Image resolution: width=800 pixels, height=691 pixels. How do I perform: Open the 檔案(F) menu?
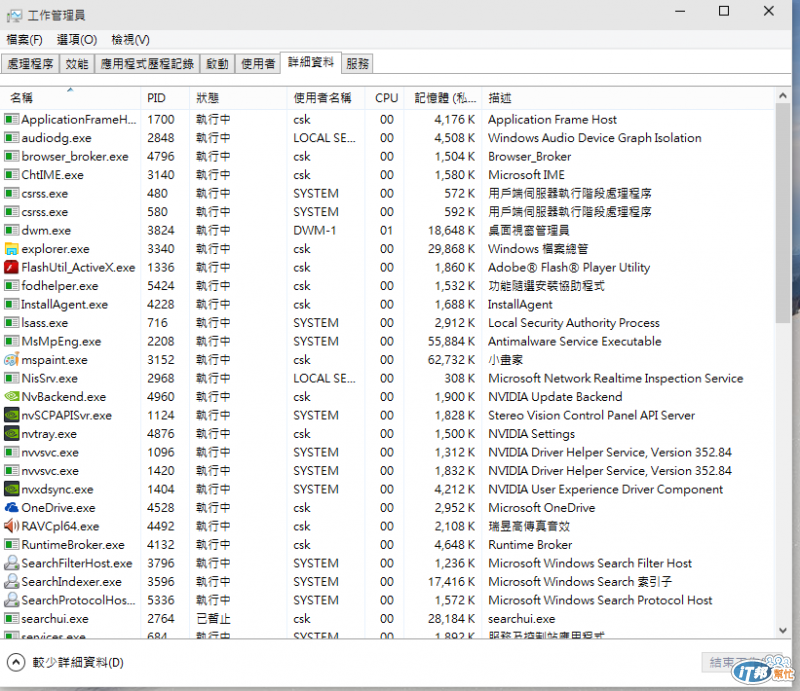point(24,39)
